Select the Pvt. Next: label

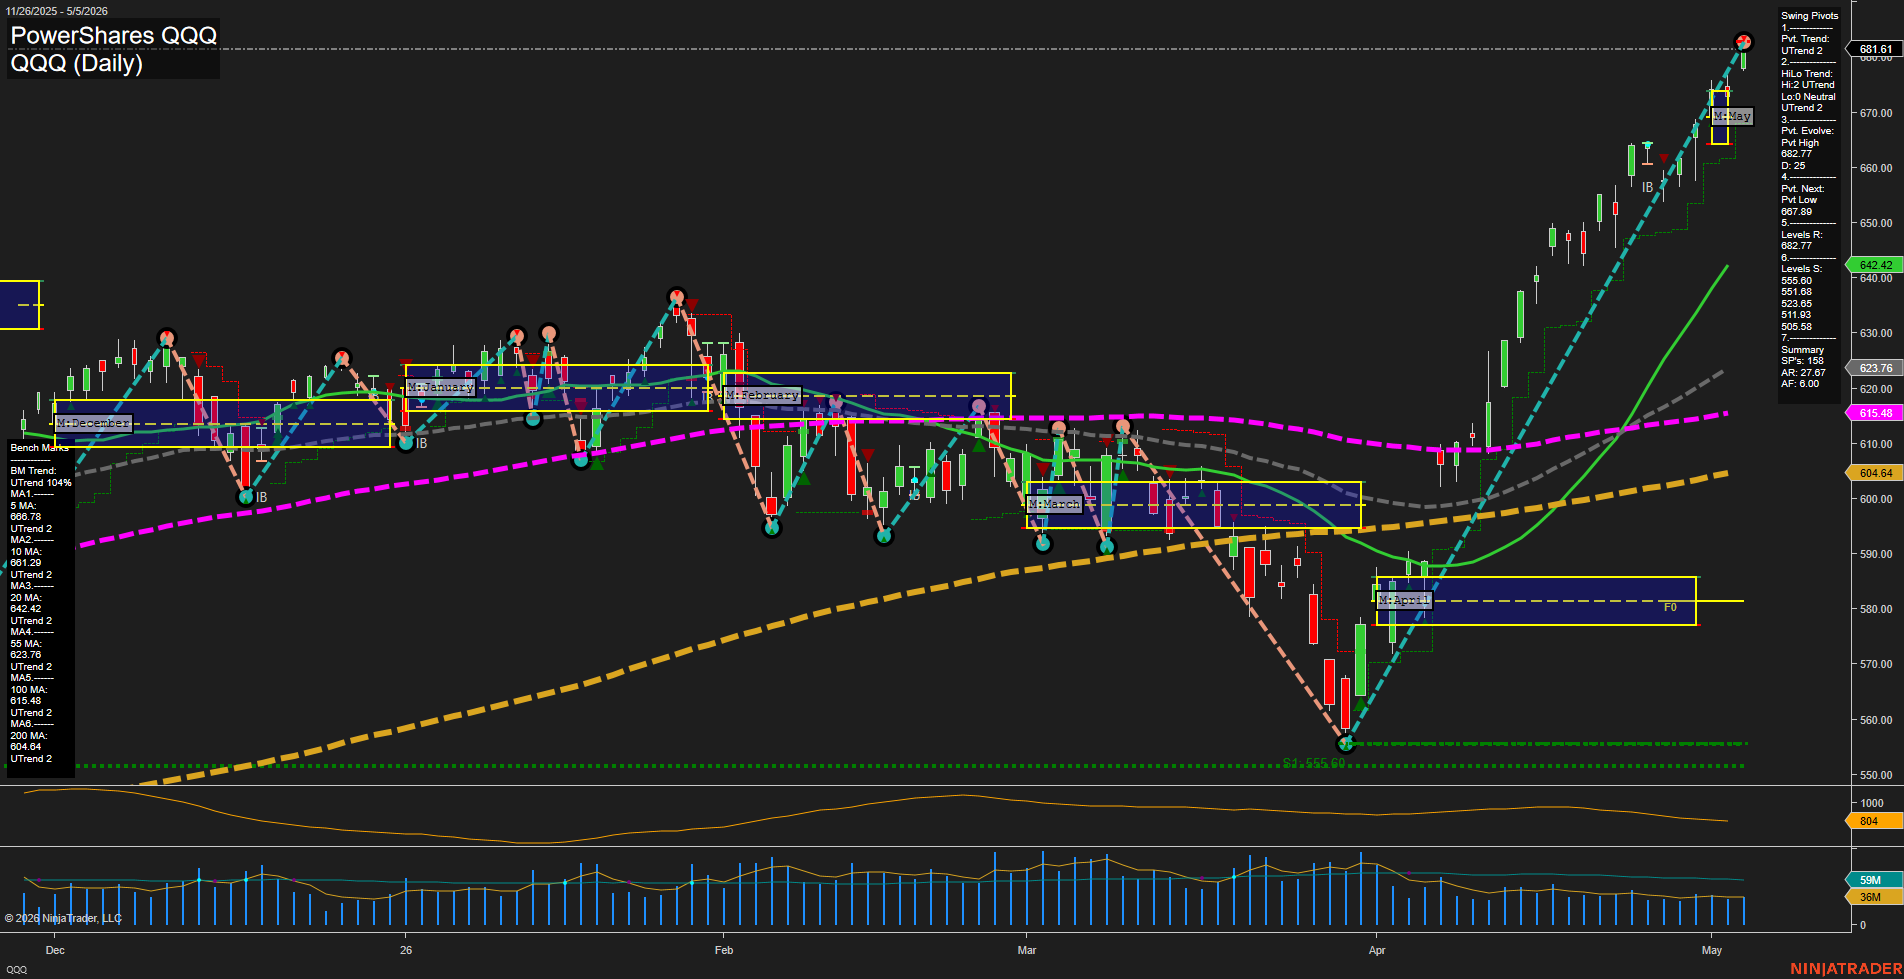pyautogui.click(x=1803, y=189)
